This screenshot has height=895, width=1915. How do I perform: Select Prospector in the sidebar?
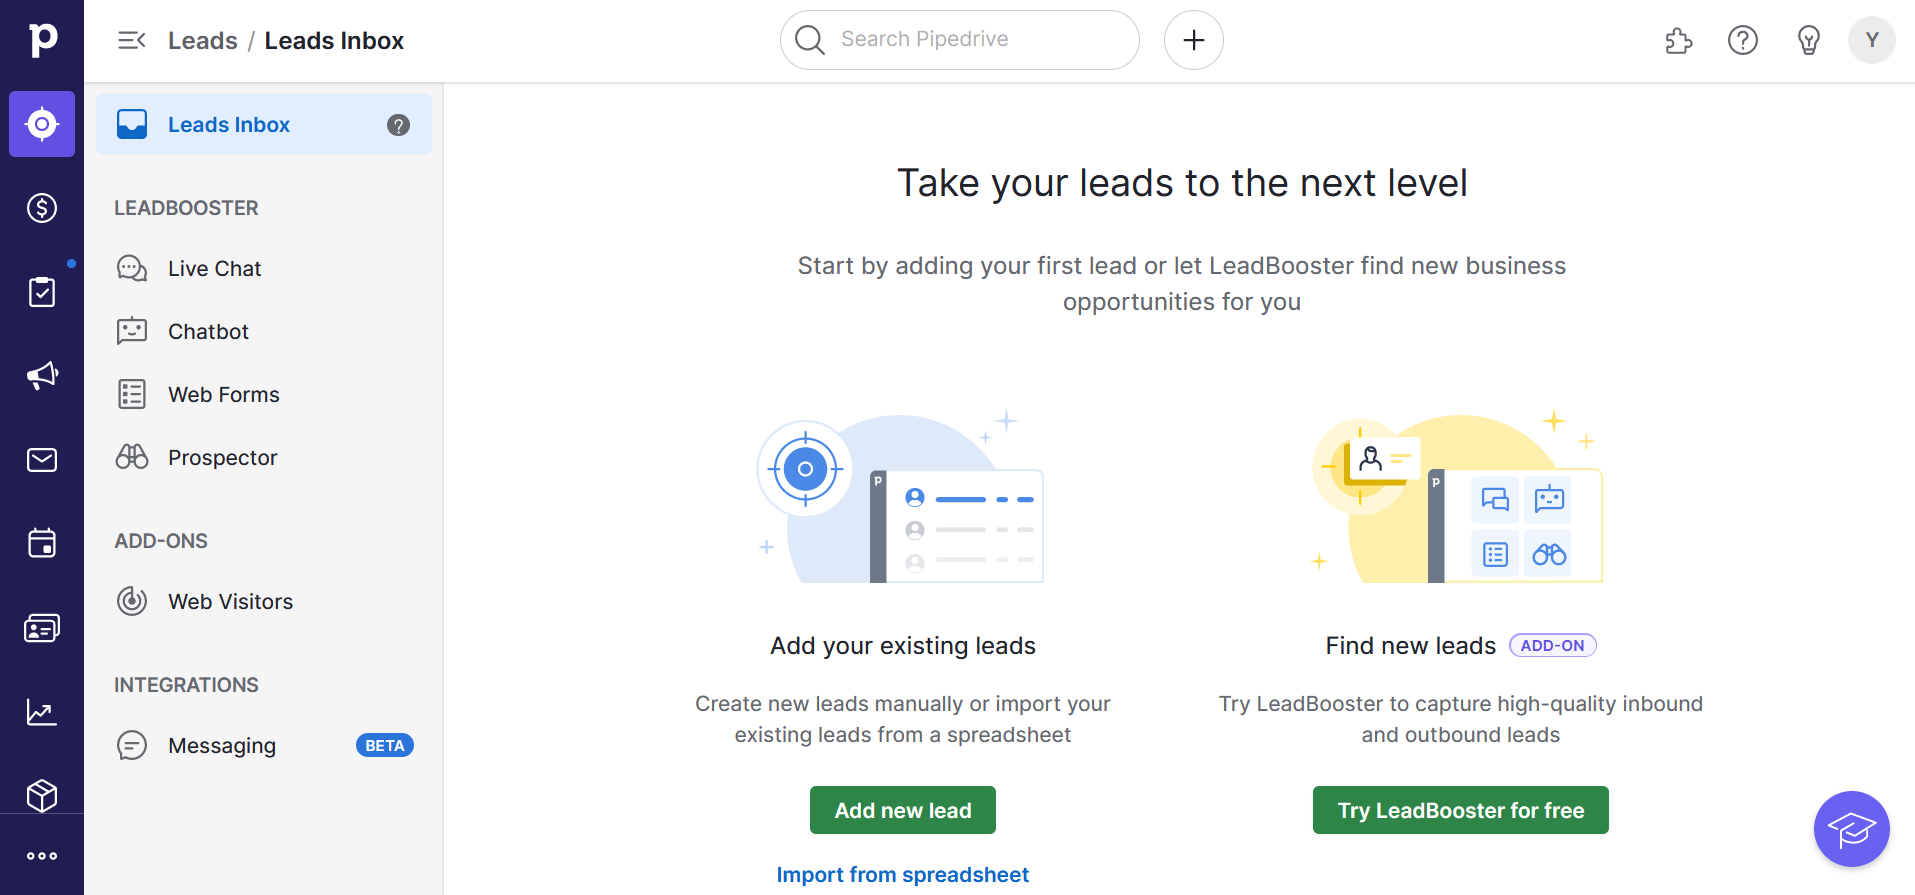pyautogui.click(x=222, y=457)
